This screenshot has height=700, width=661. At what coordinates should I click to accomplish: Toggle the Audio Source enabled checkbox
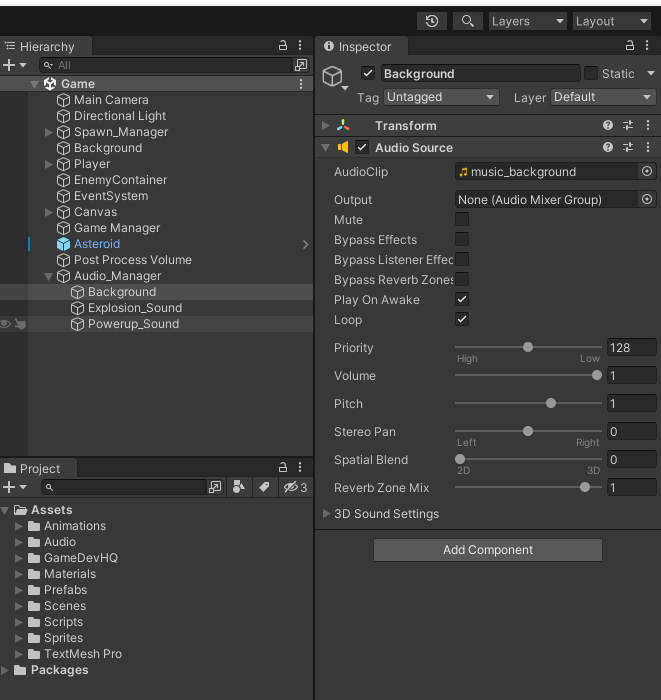362,147
